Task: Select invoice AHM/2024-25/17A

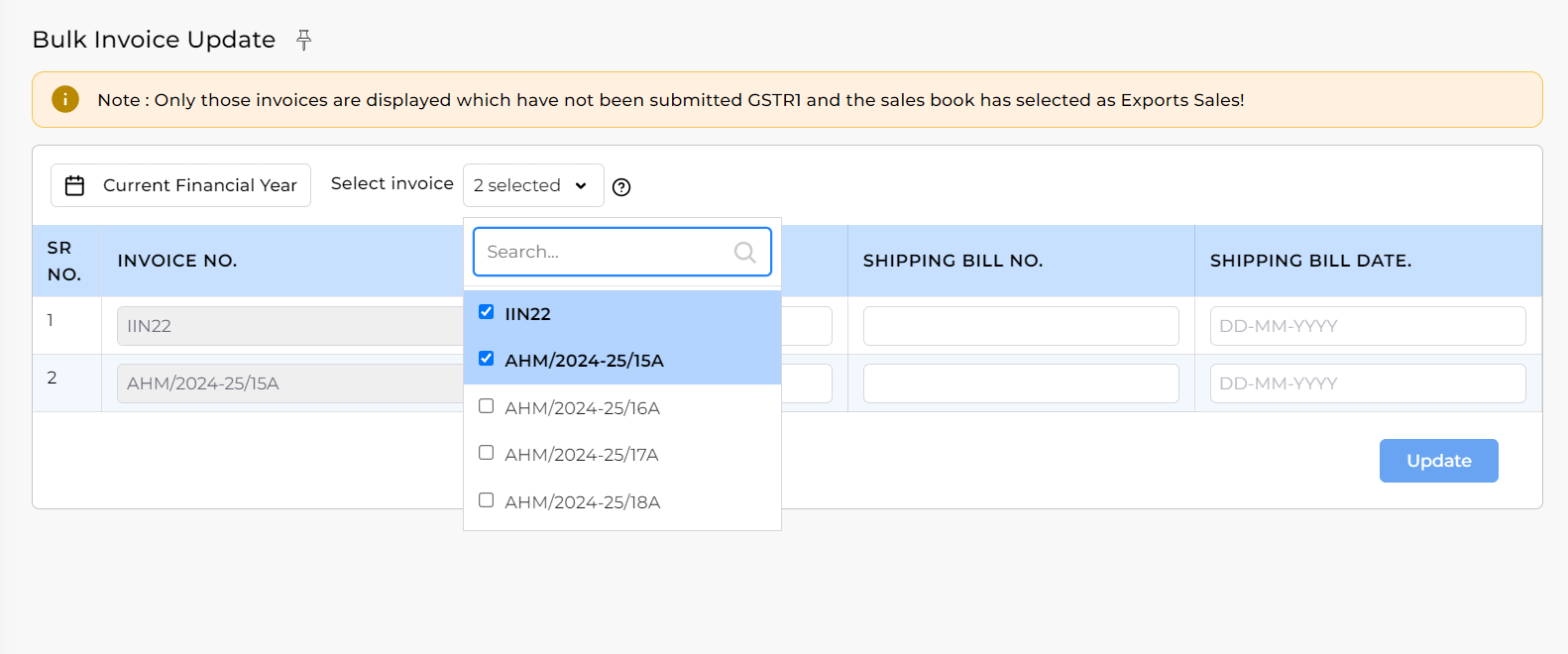Action: [487, 453]
